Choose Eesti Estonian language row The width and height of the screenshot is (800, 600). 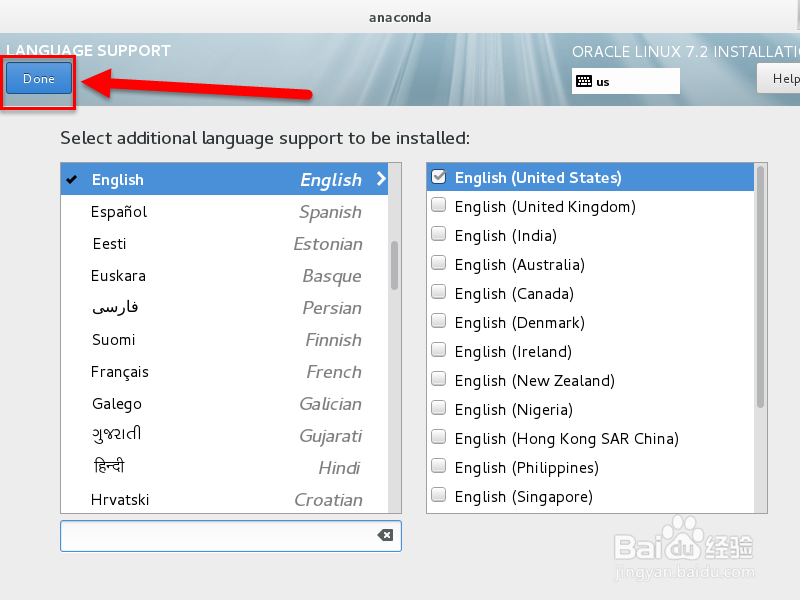tap(224, 244)
